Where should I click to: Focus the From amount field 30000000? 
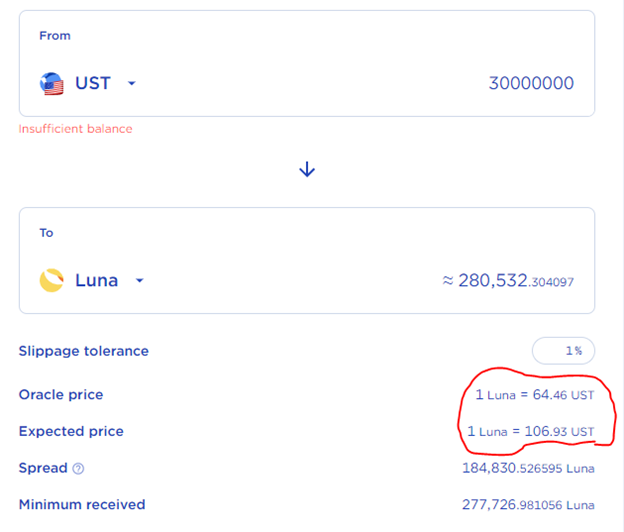pos(531,84)
